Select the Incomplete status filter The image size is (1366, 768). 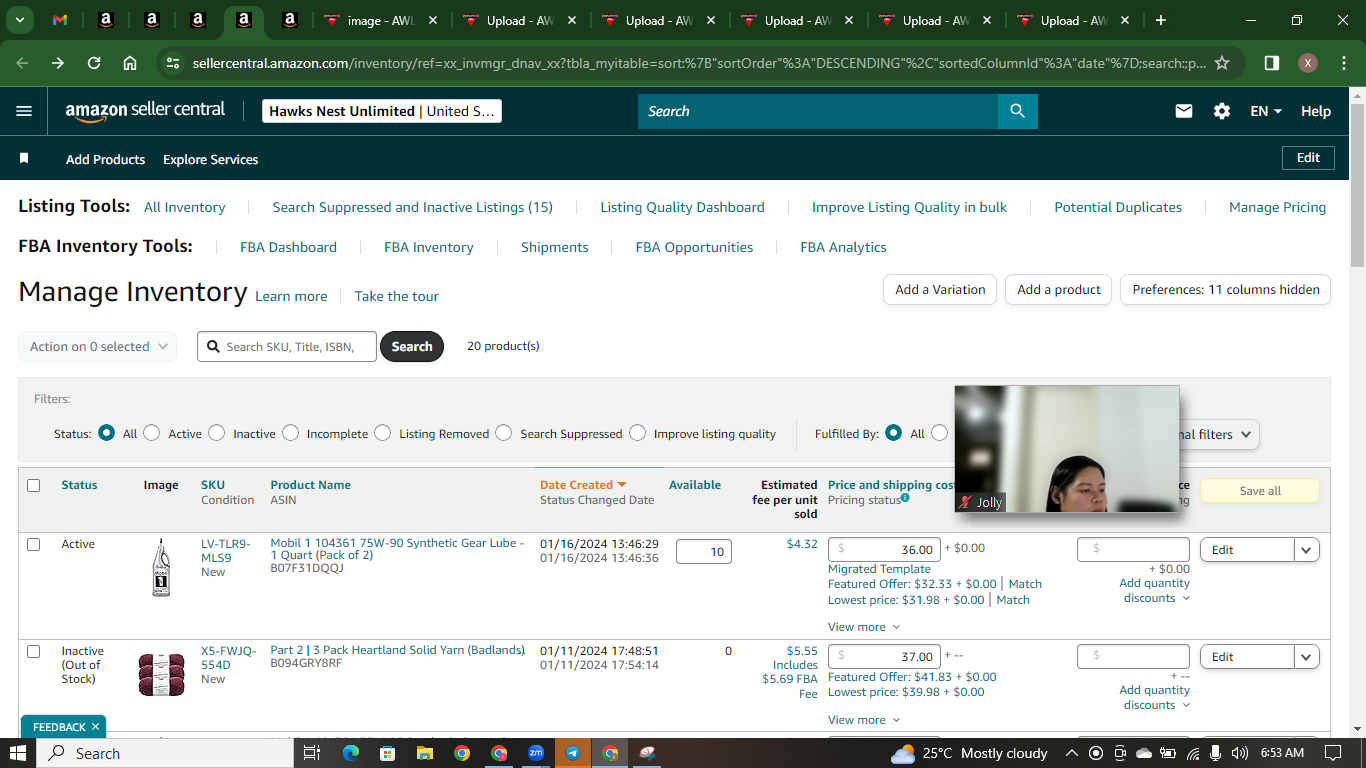(x=291, y=433)
